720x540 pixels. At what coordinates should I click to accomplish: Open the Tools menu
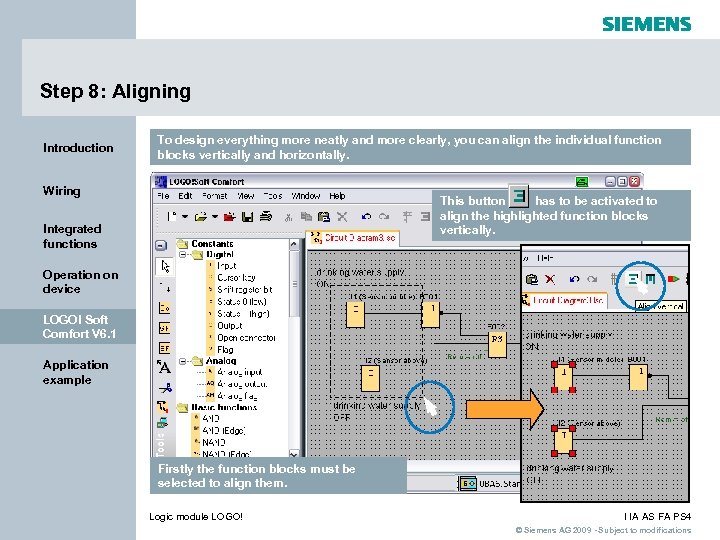(273, 196)
